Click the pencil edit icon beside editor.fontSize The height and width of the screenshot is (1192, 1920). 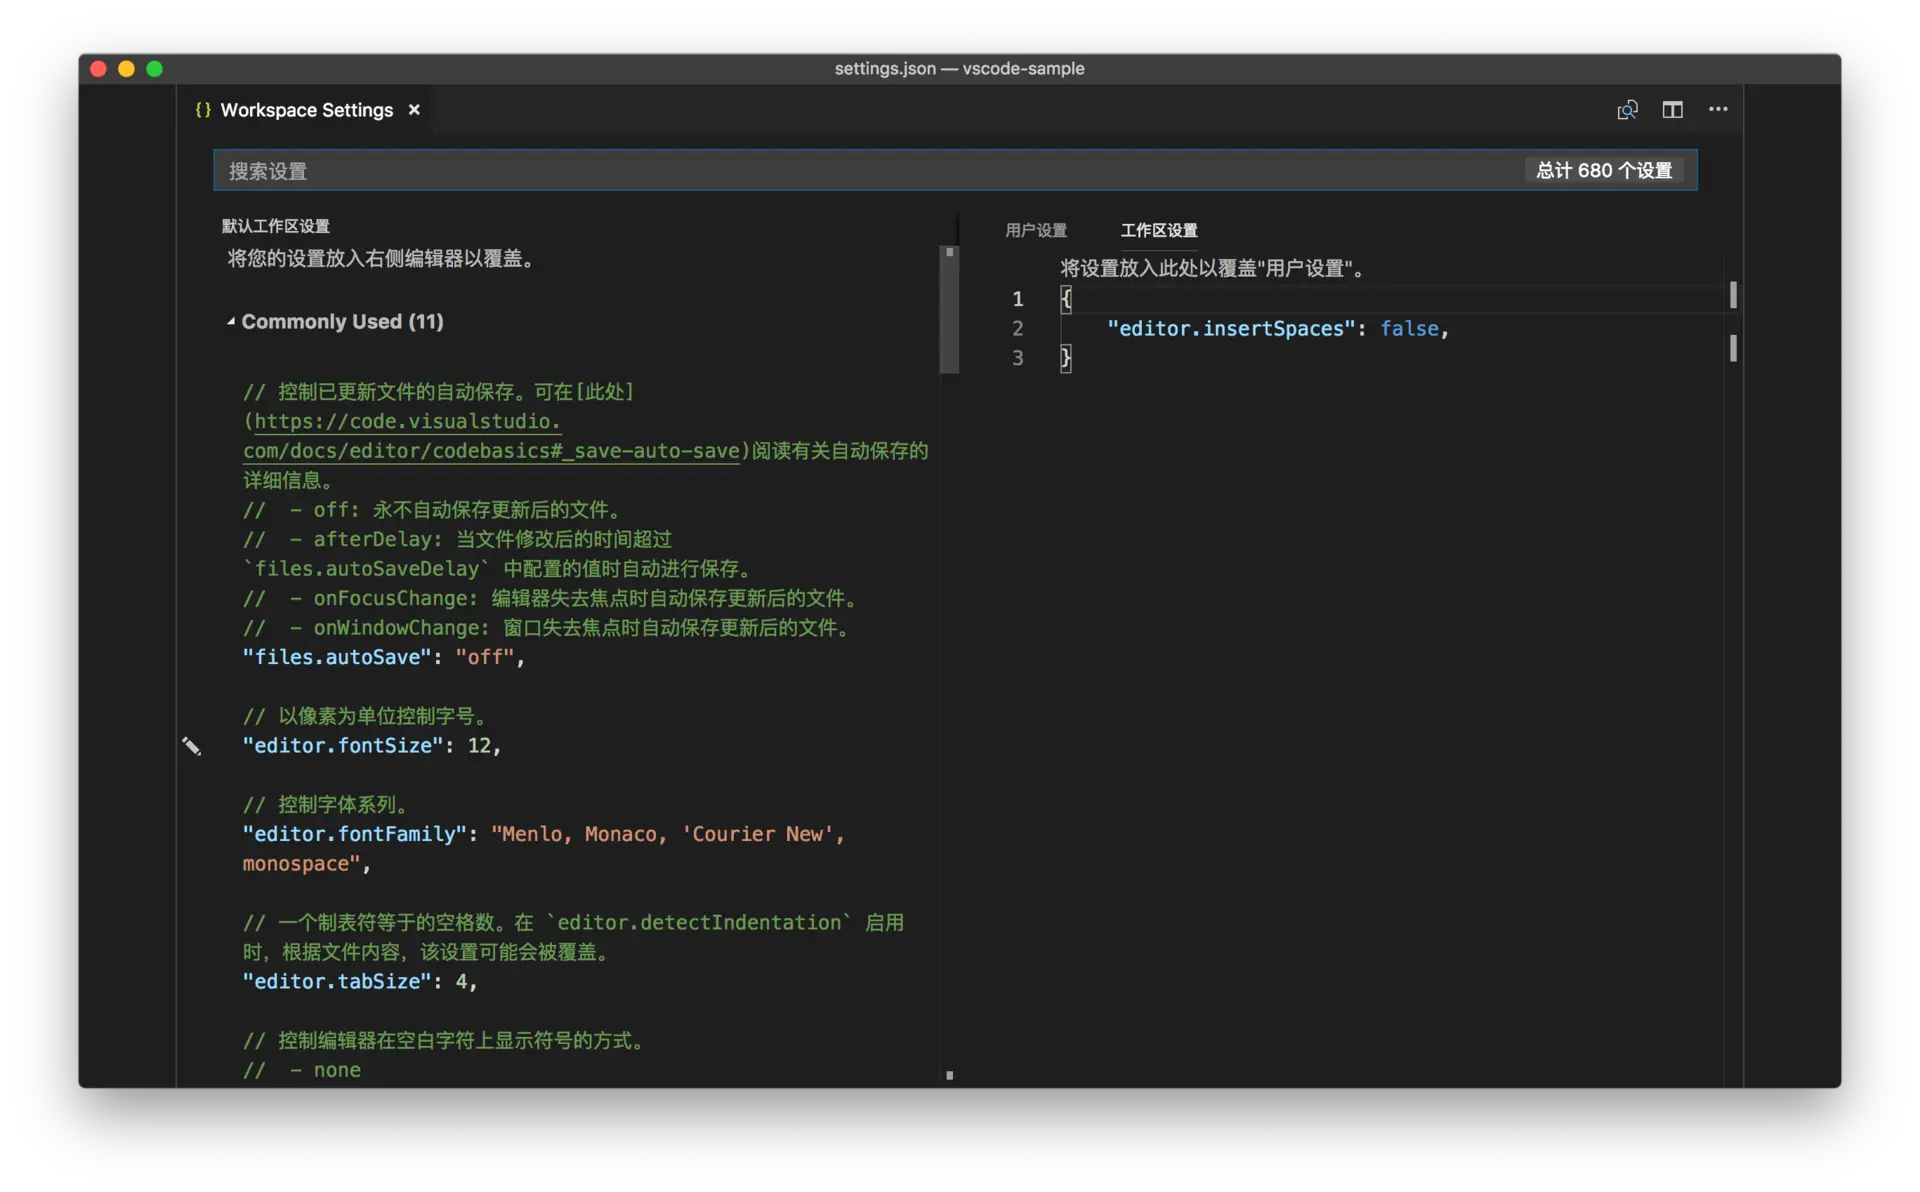(191, 746)
